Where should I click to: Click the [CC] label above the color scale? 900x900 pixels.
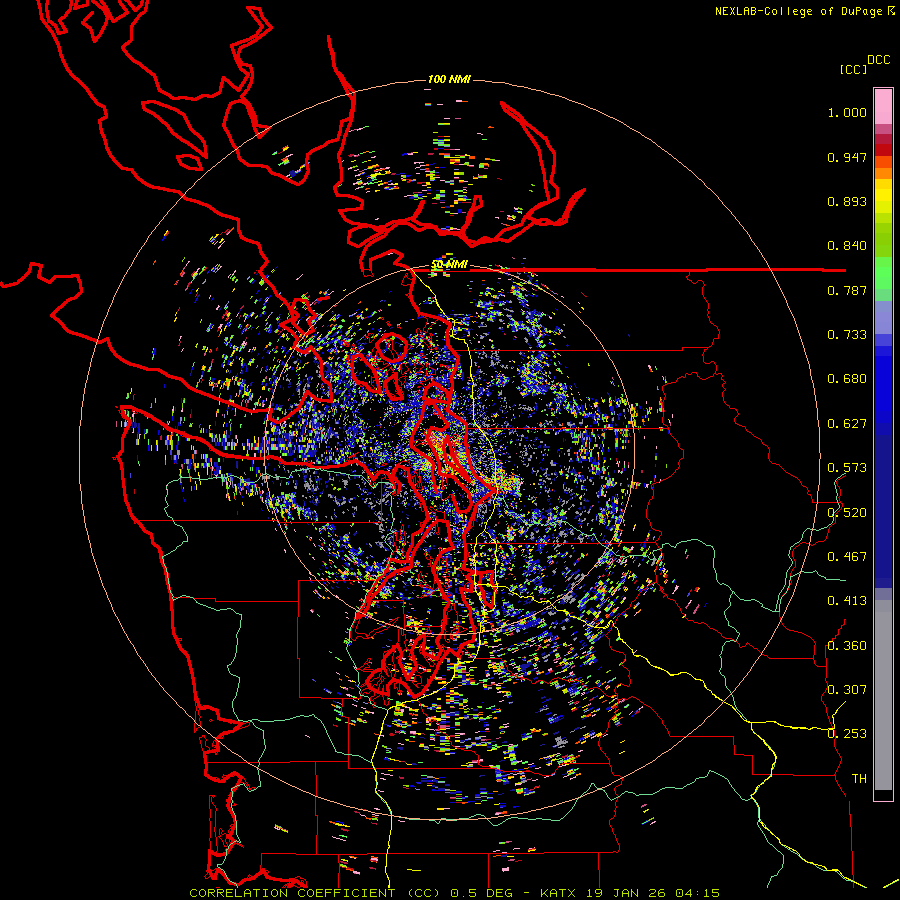pos(853,69)
